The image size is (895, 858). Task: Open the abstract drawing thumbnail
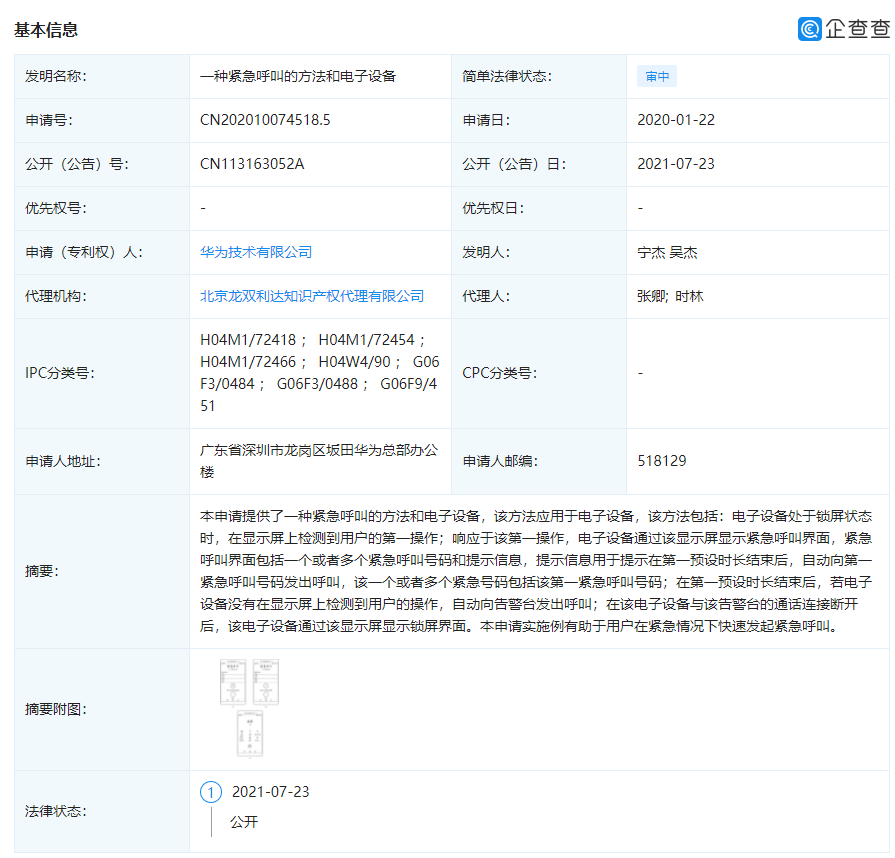pyautogui.click(x=249, y=708)
